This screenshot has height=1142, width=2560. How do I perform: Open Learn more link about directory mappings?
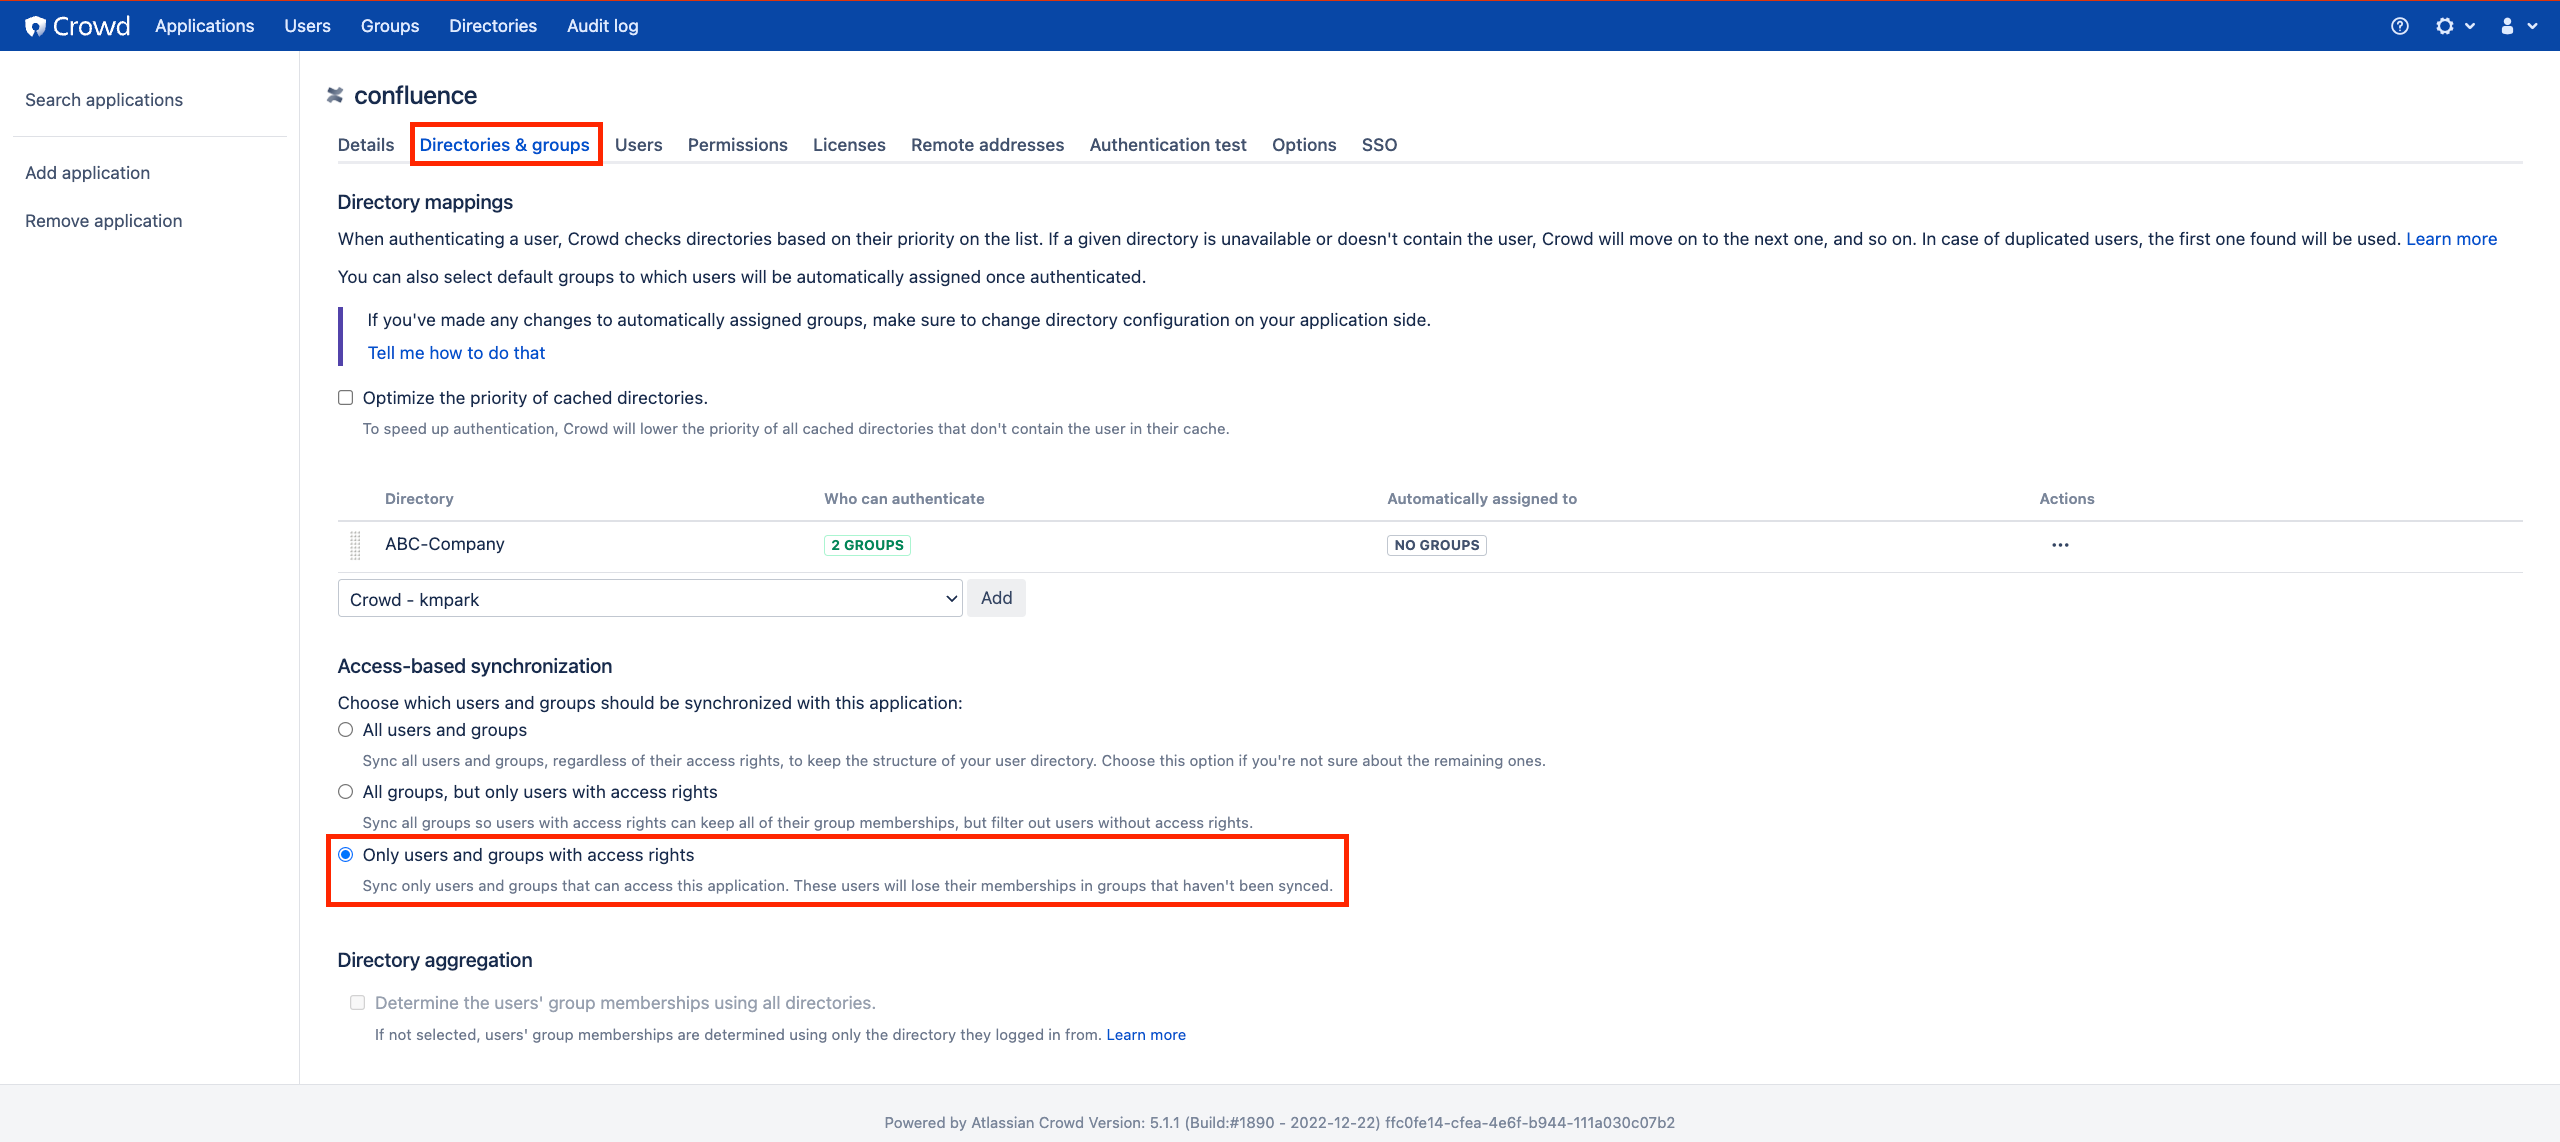click(2451, 239)
